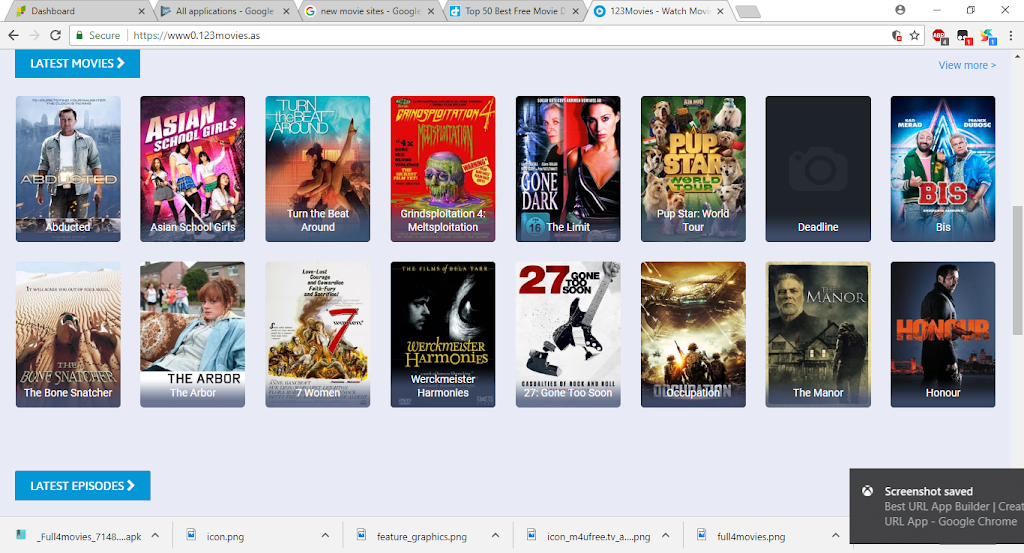Screen dimensions: 1024x553
Task: Close the Top 50 Best Free Movie tab
Action: [575, 11]
